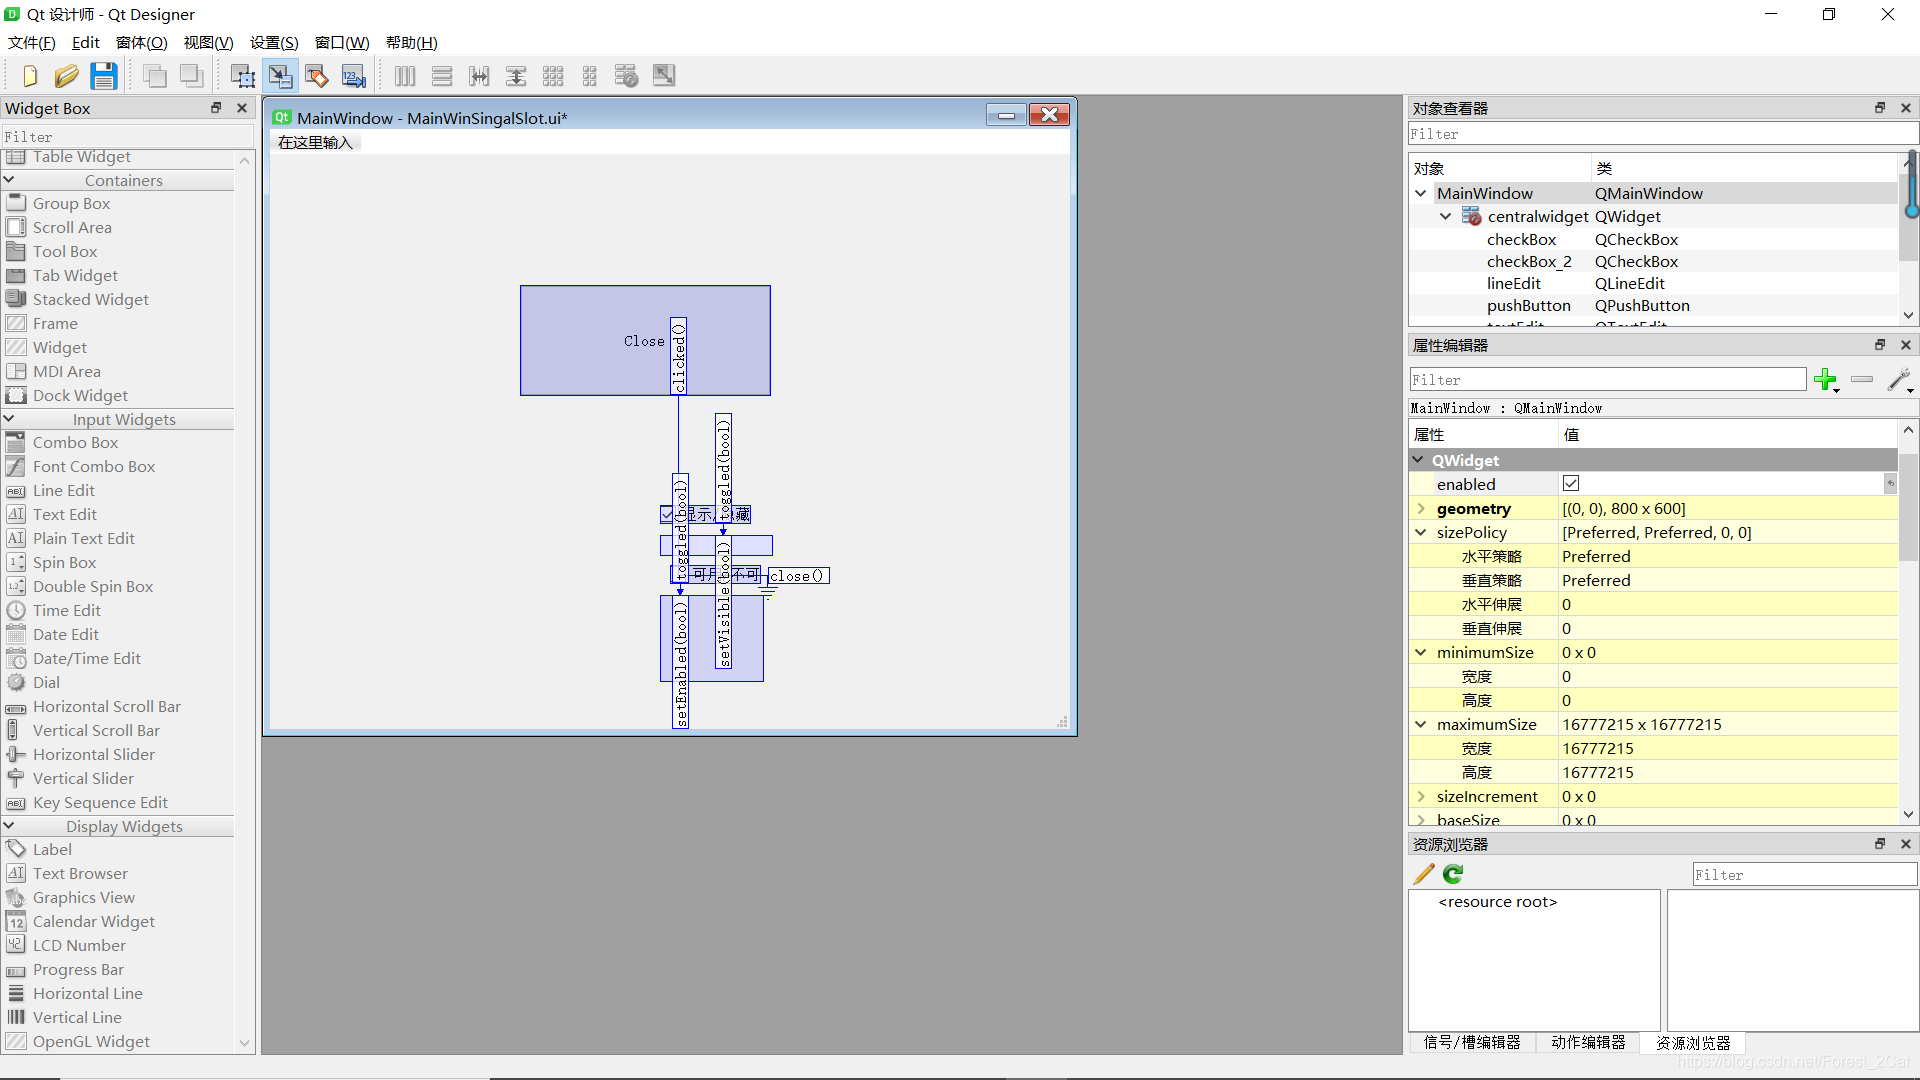The width and height of the screenshot is (1920, 1080).
Task: Click the Close button on the form
Action: pos(644,340)
